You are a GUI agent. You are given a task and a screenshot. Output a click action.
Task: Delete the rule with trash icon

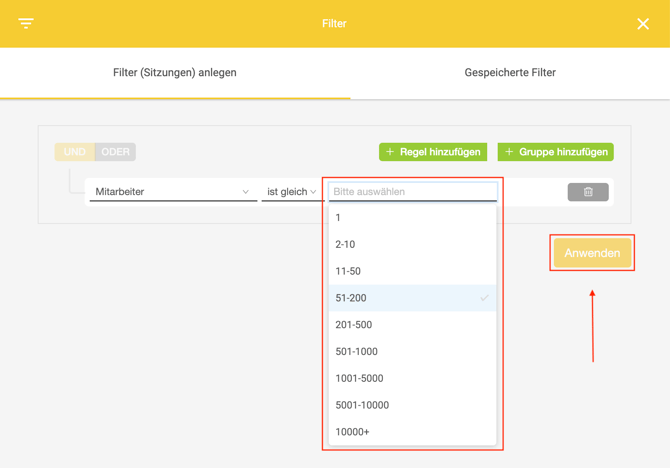tap(588, 192)
